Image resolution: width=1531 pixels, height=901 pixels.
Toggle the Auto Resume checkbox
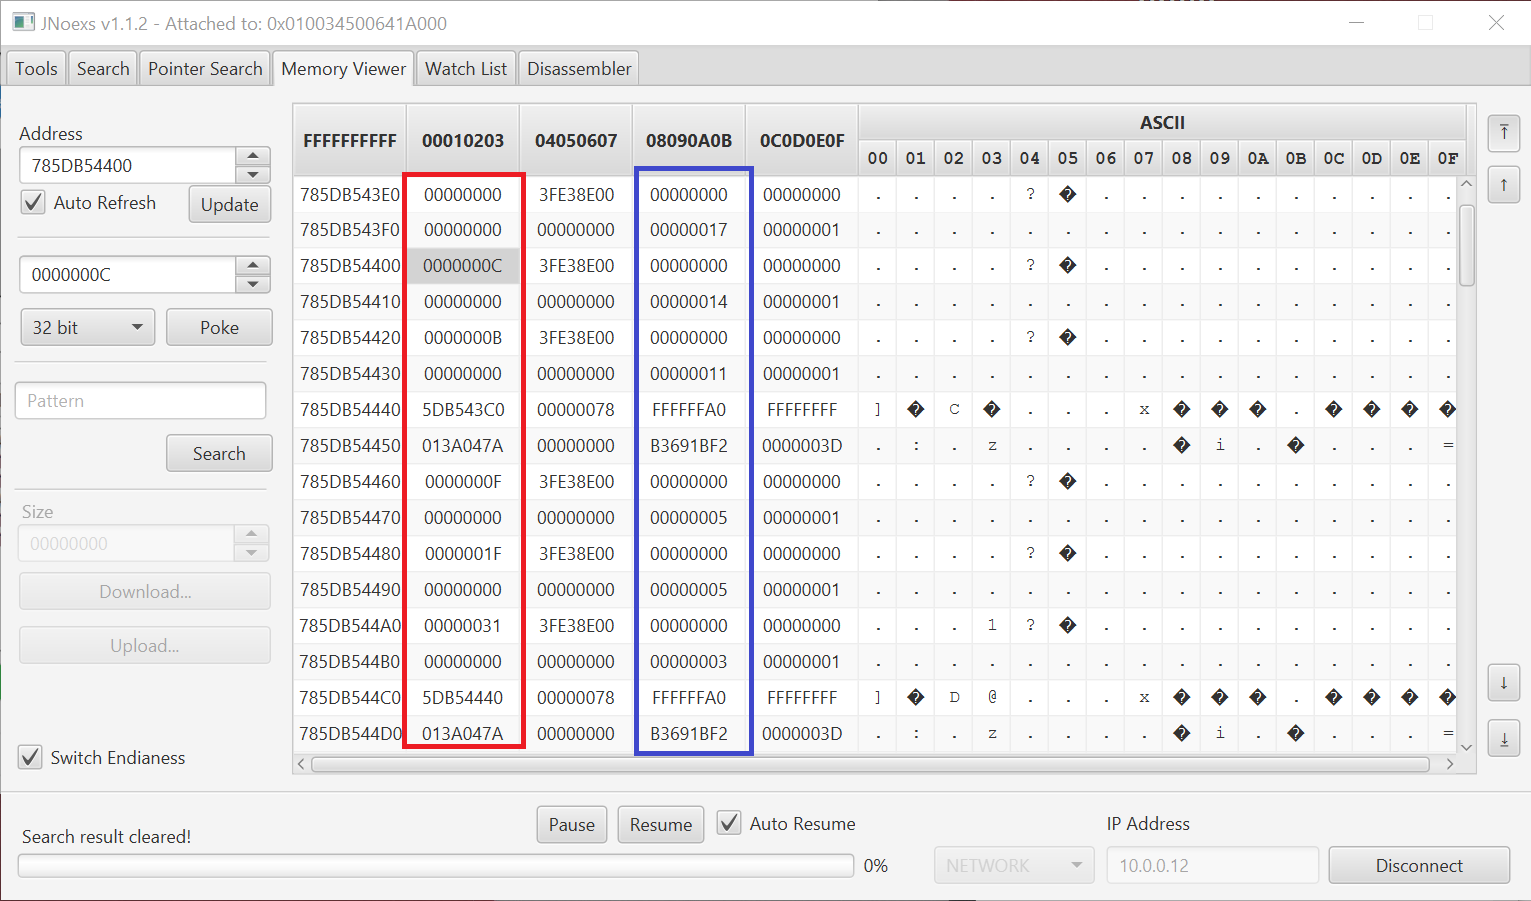coord(729,823)
